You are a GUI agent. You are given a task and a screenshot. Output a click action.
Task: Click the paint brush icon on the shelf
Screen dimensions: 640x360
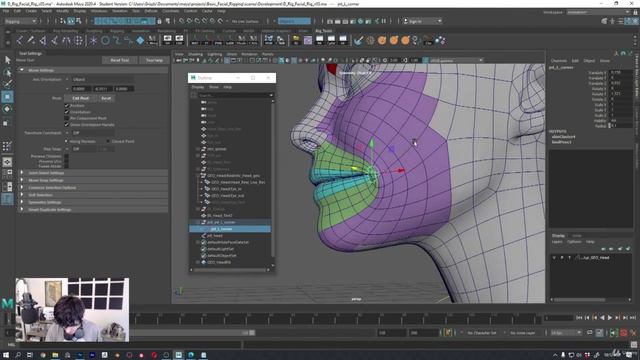coord(358,40)
